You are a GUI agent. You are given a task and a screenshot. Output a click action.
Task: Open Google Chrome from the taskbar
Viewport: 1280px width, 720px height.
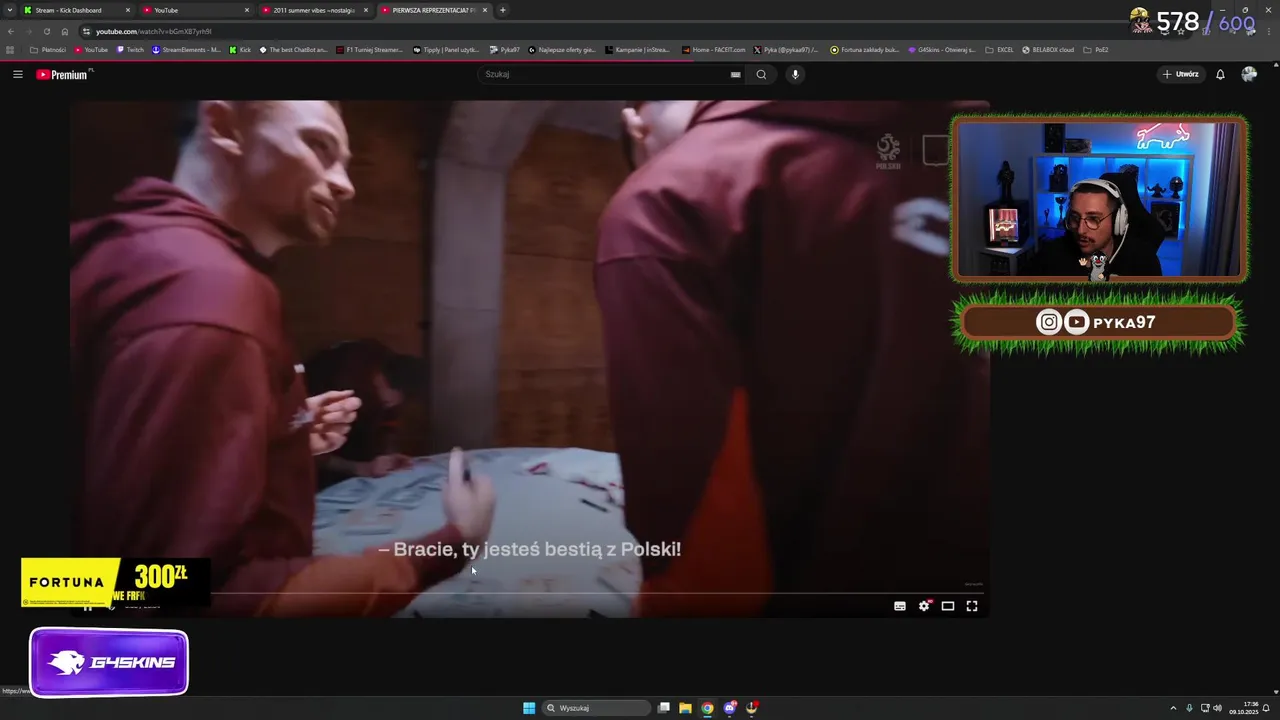707,708
